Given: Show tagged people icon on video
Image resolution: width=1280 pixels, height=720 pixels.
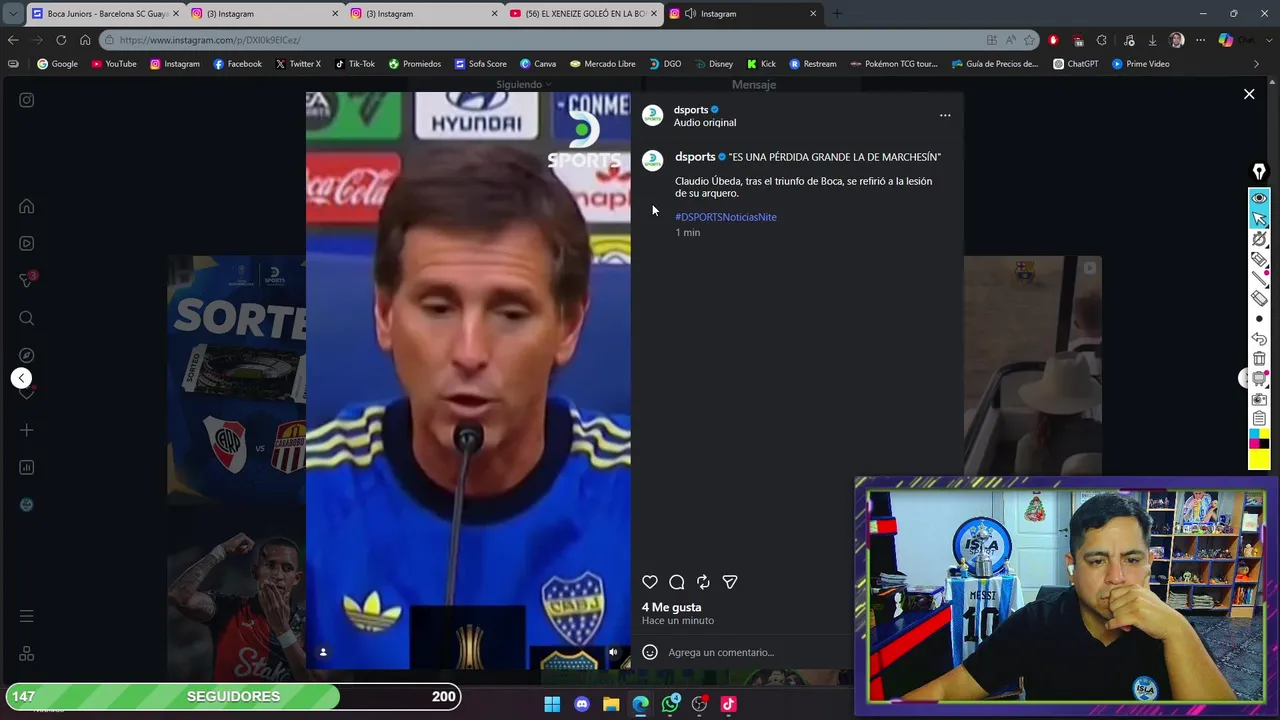Looking at the screenshot, I should click(323, 652).
